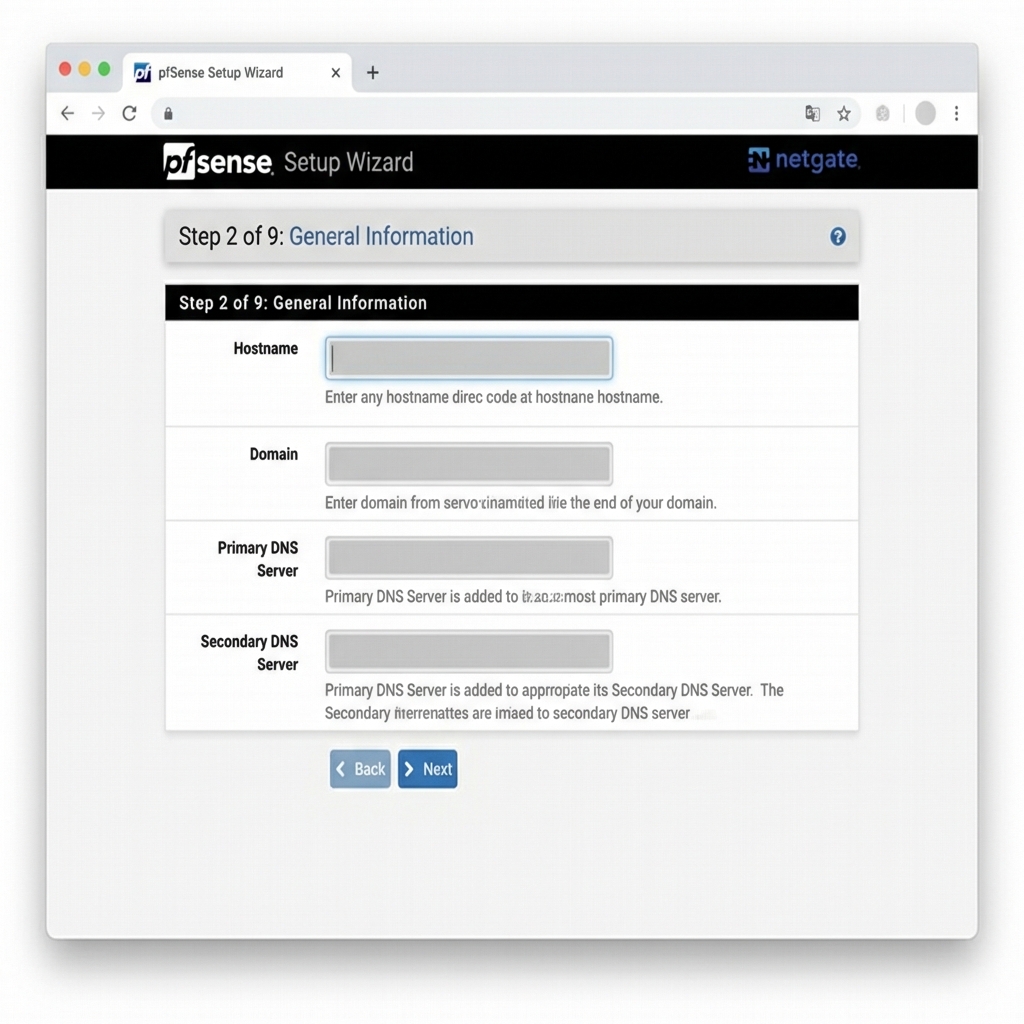The width and height of the screenshot is (1024, 1024).
Task: Open a new browser tab
Action: click(370, 72)
